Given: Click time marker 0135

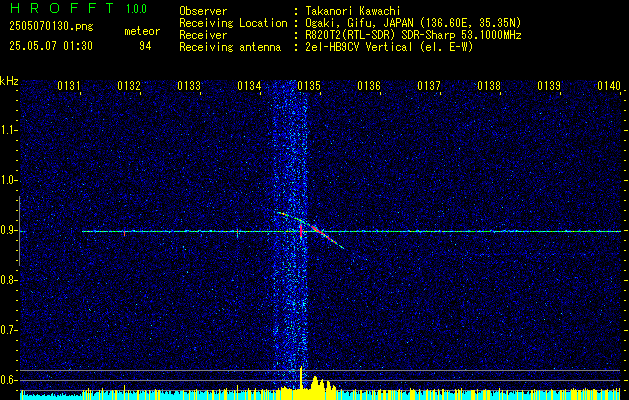Looking at the screenshot, I should click(x=309, y=86).
